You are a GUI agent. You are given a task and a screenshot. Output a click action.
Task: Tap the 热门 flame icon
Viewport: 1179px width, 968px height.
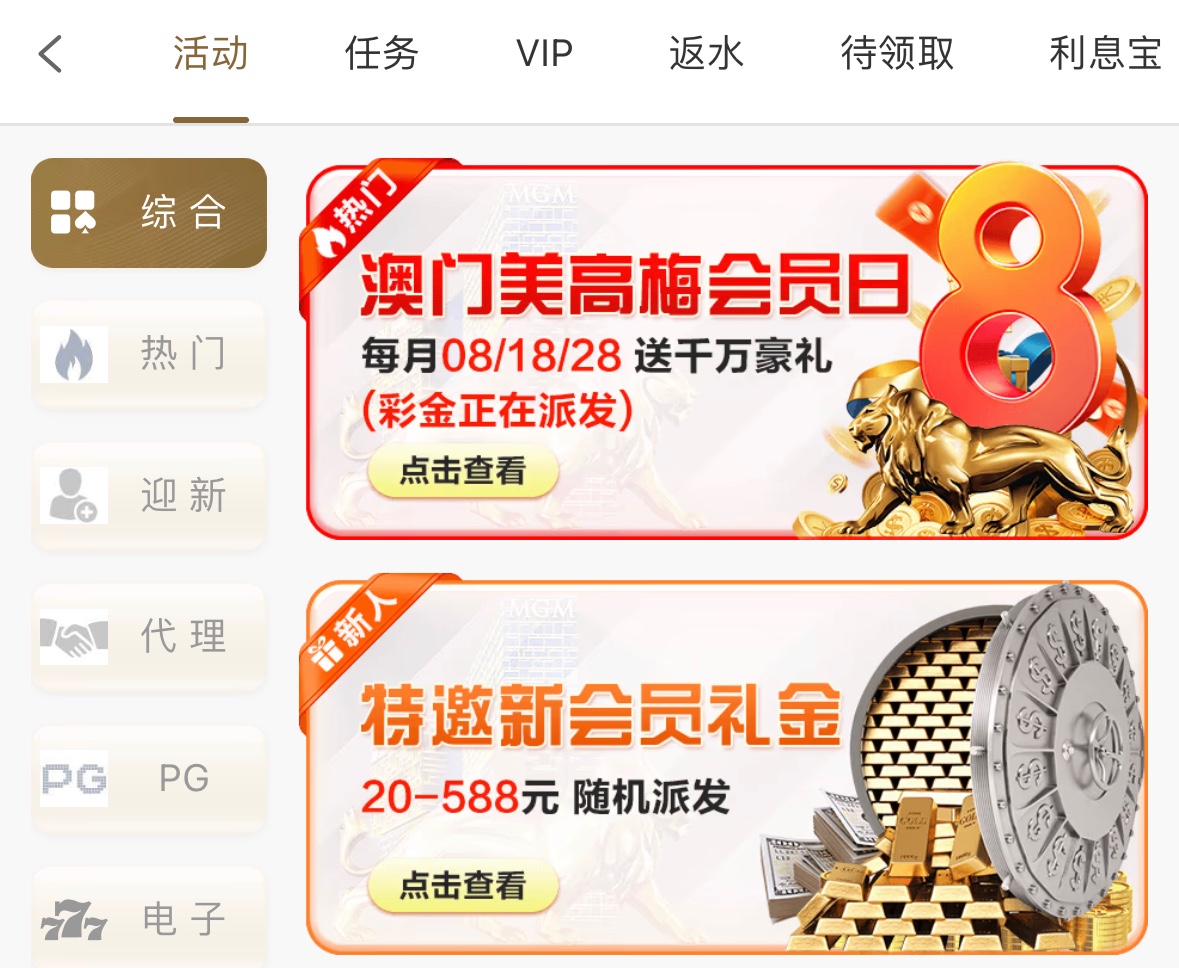[74, 354]
